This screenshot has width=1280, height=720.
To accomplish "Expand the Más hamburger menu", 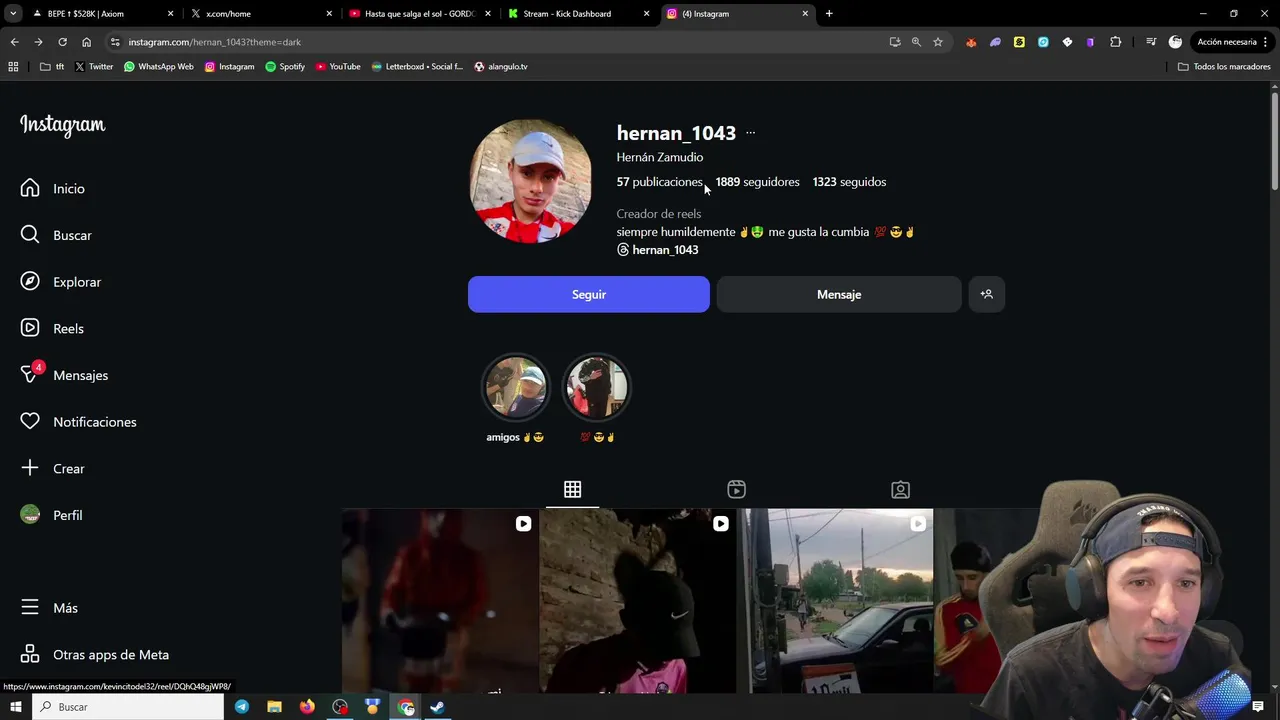I will 49,608.
